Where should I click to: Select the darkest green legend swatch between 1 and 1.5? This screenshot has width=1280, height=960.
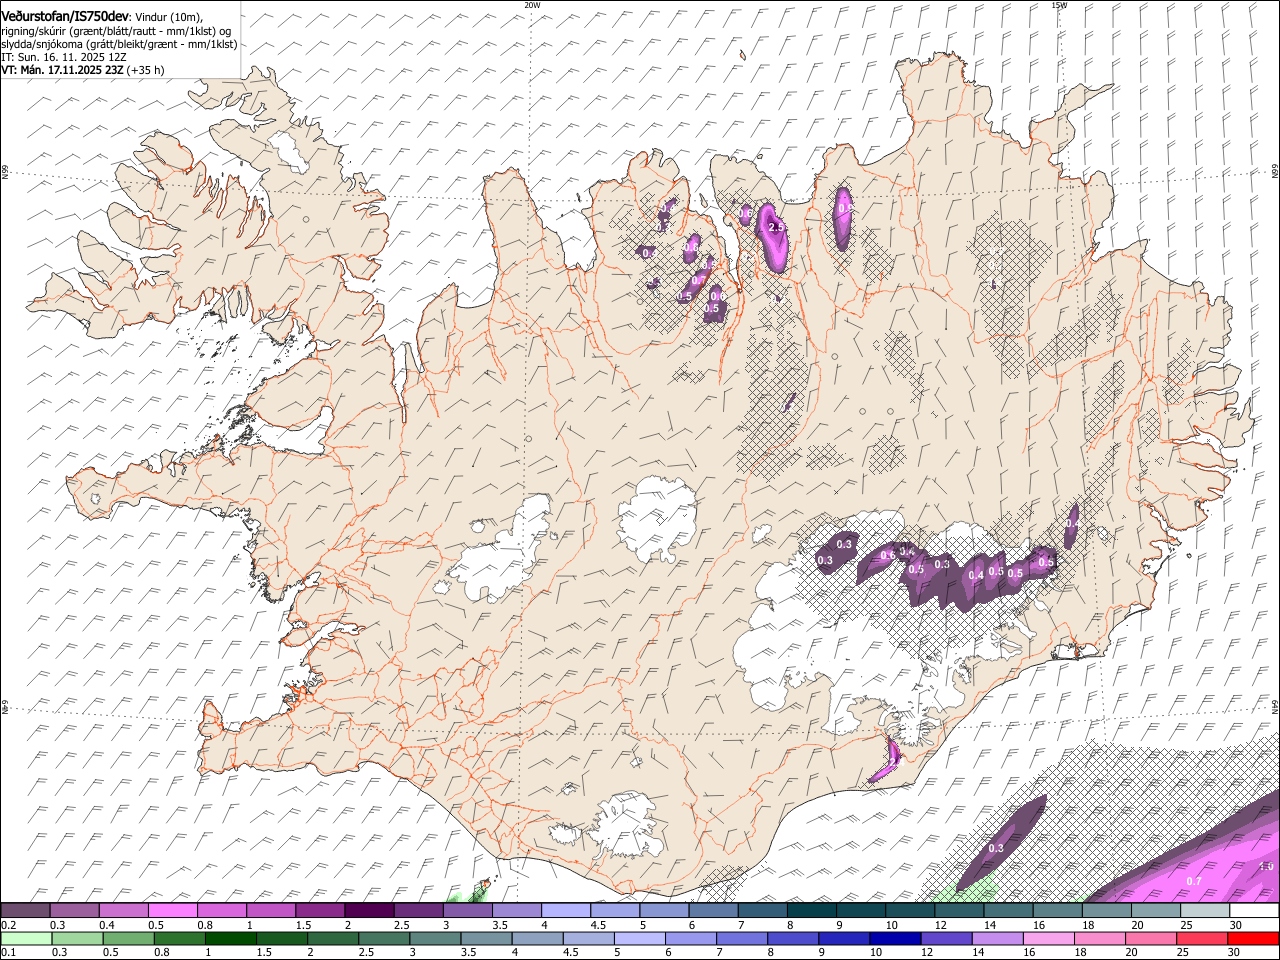click(x=231, y=938)
